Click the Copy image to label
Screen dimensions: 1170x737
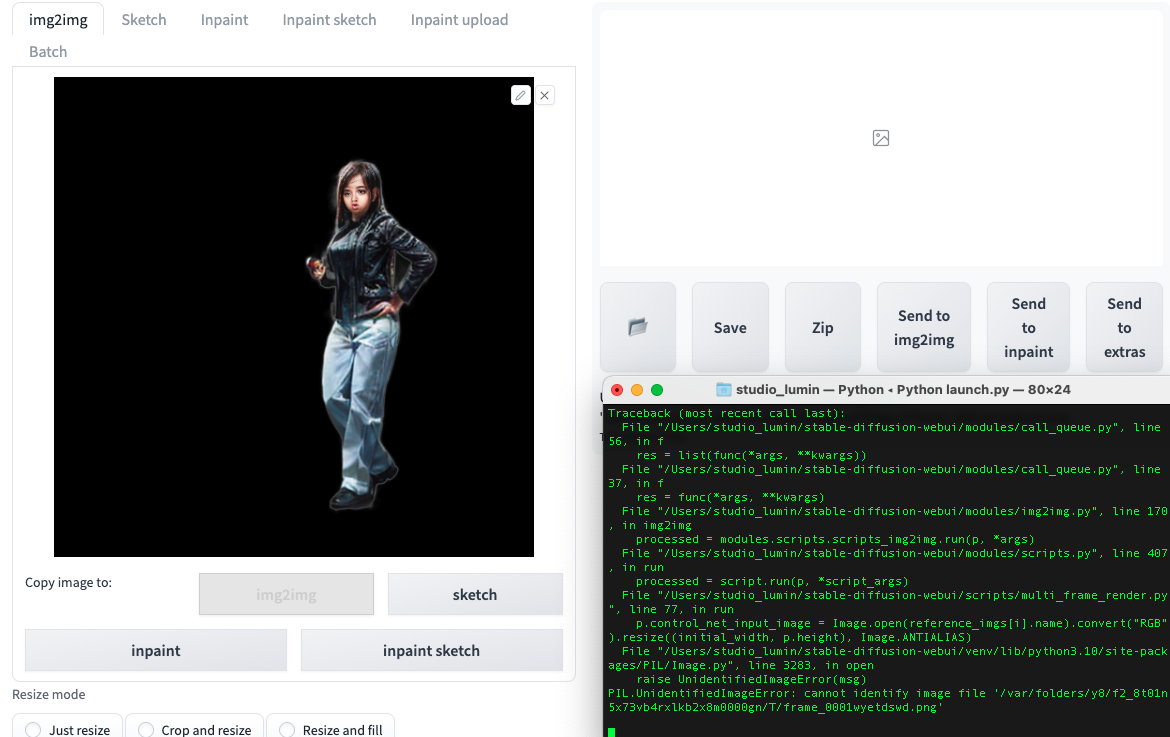(69, 582)
